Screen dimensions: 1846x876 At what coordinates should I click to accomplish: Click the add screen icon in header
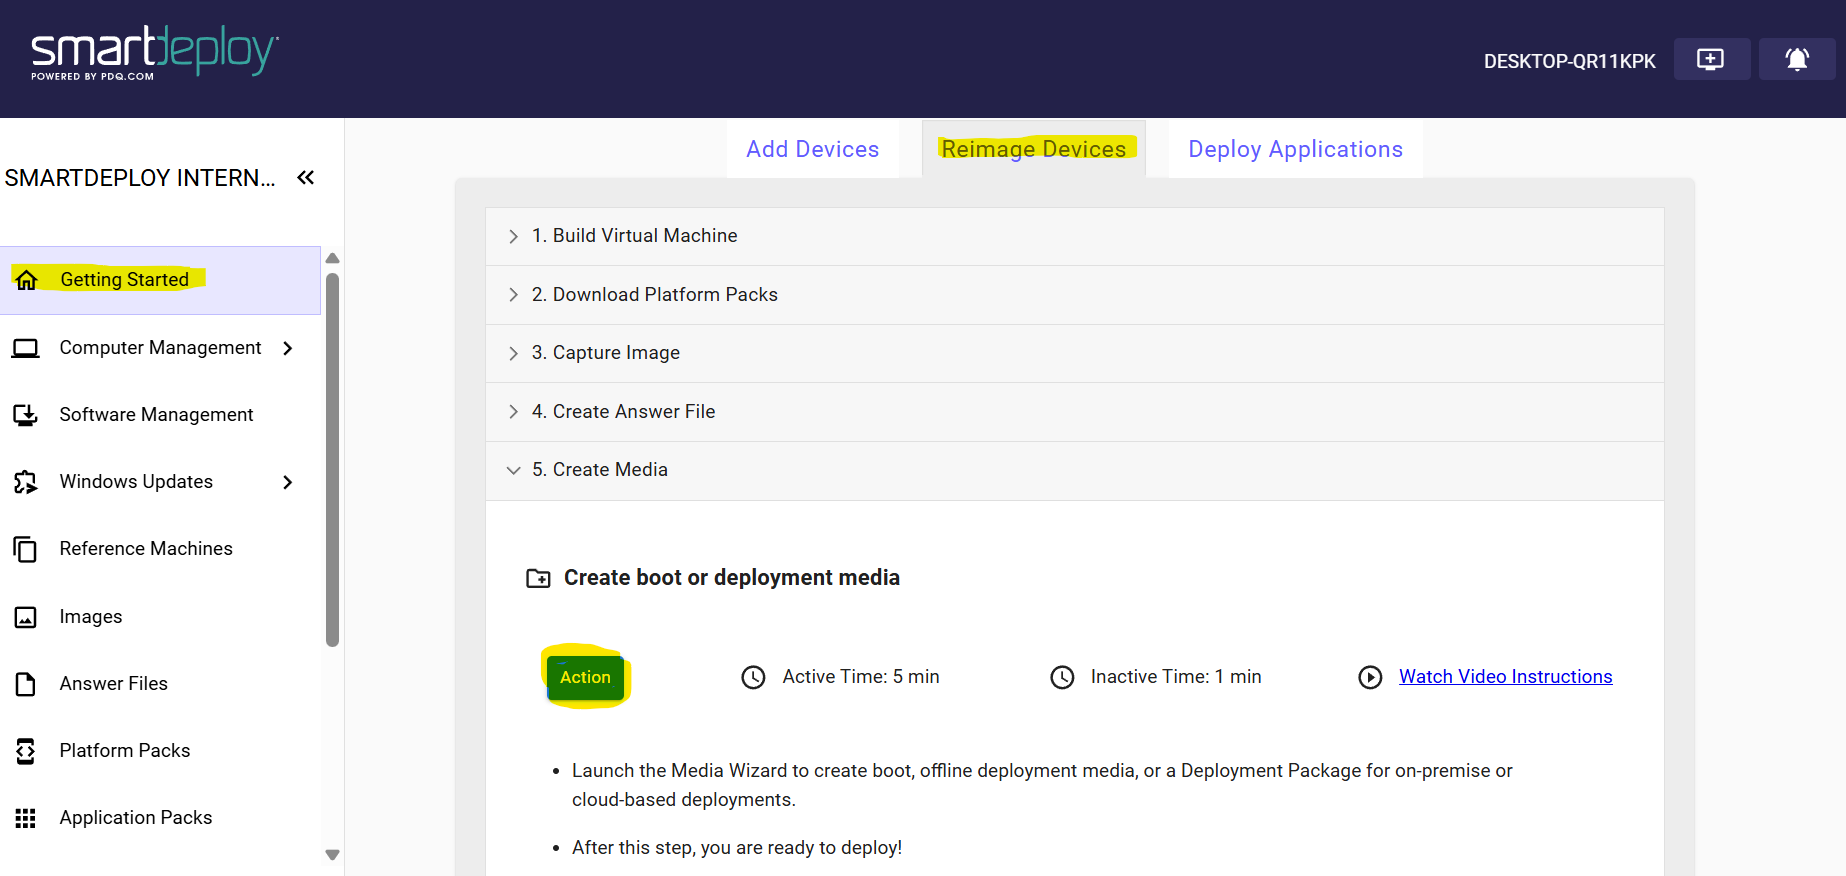pos(1711,59)
